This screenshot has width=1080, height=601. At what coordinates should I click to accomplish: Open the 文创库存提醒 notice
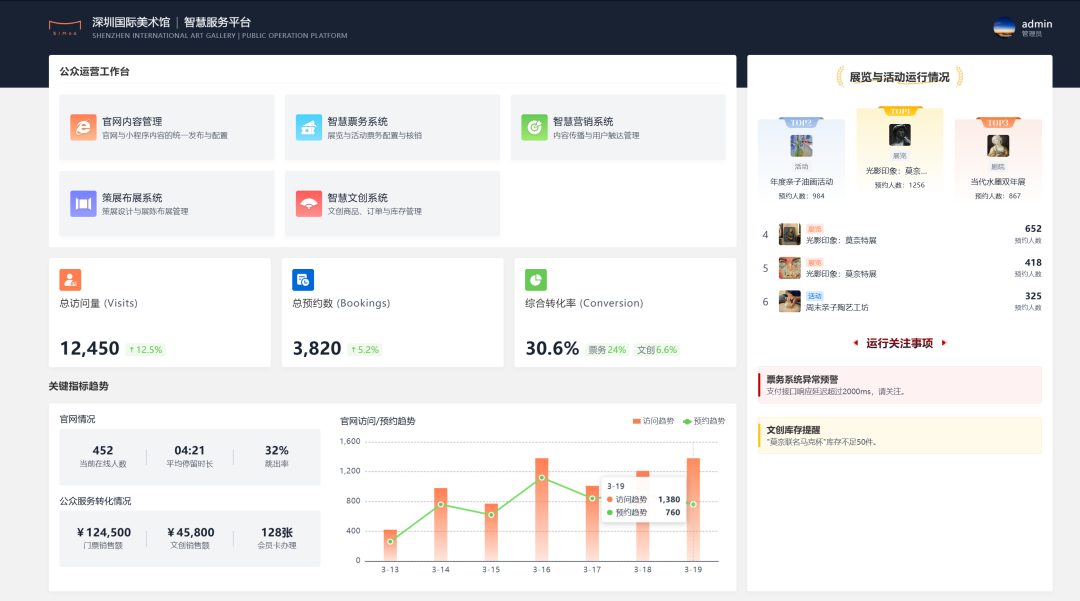coord(900,435)
